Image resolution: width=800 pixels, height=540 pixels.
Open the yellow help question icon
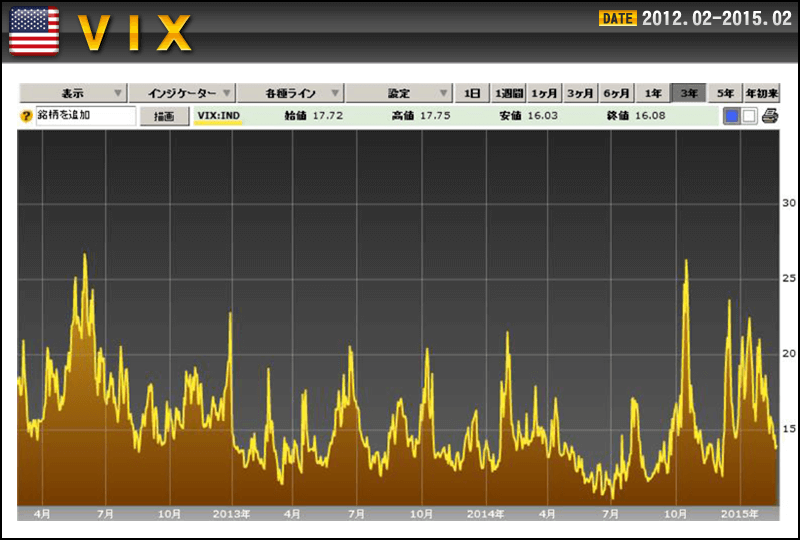pyautogui.click(x=26, y=116)
